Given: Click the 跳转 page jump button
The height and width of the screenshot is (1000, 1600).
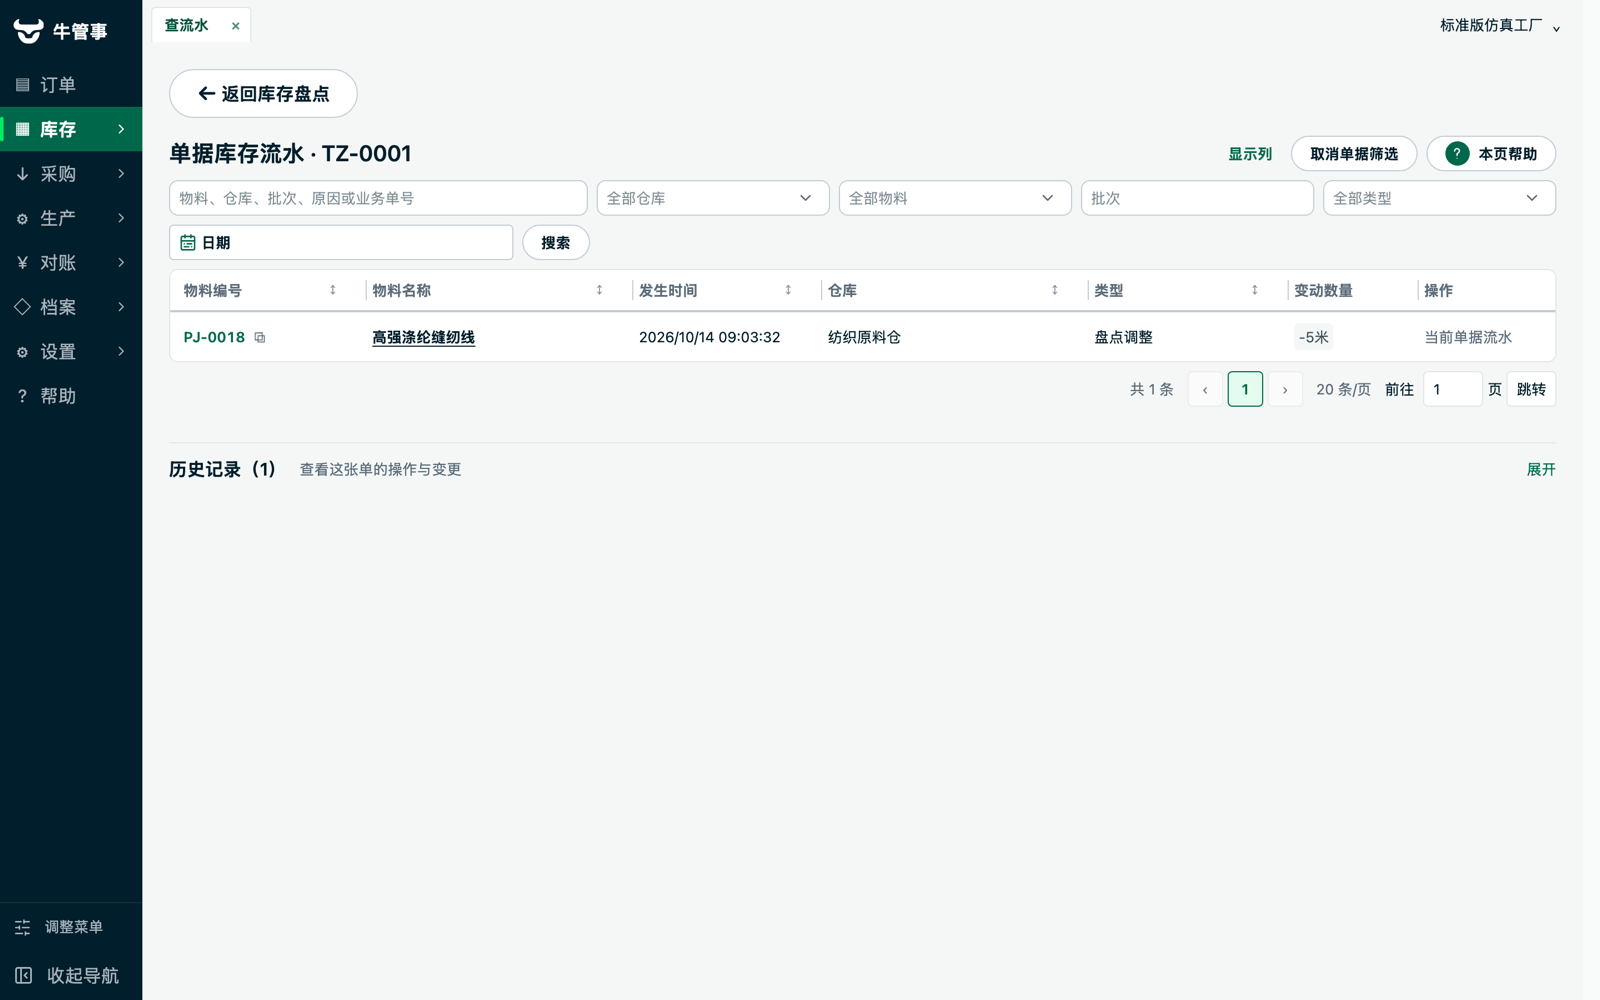Looking at the screenshot, I should tap(1531, 390).
